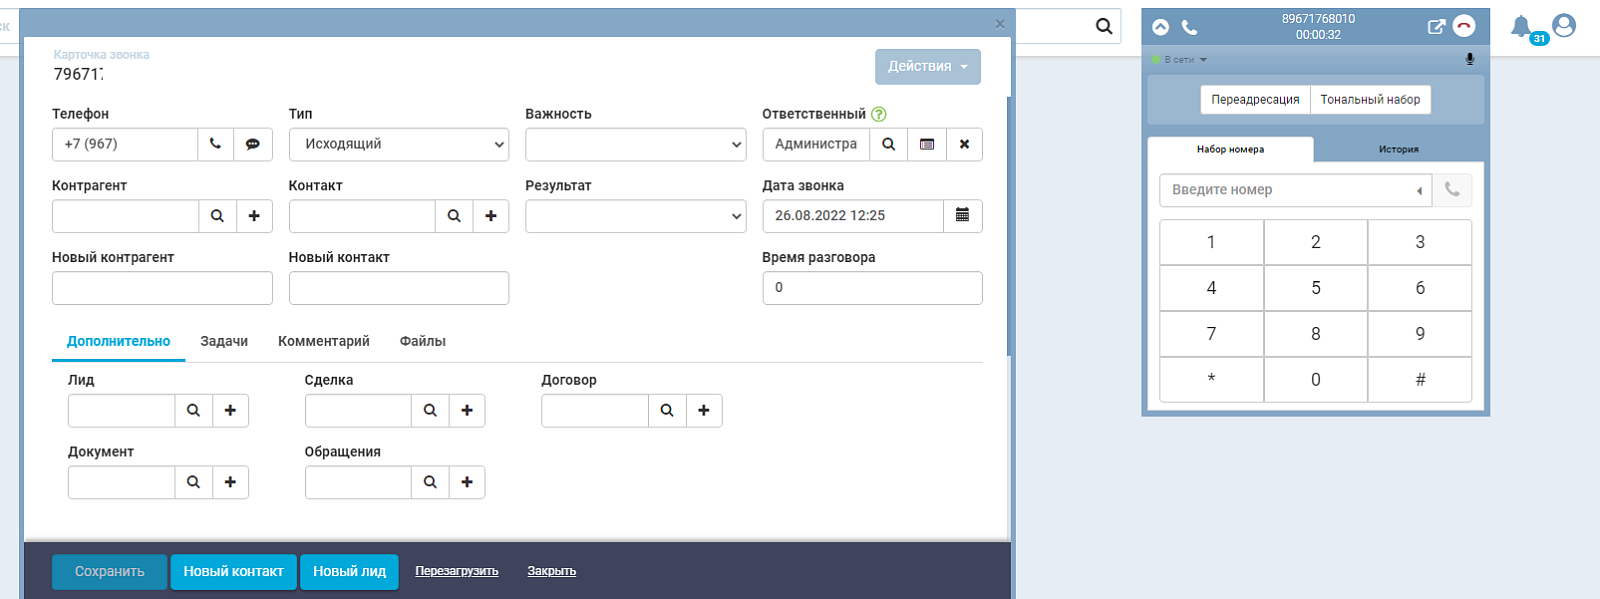Screen dimensions: 1600x599
Task: Open the Важность dropdown
Action: [x=636, y=144]
